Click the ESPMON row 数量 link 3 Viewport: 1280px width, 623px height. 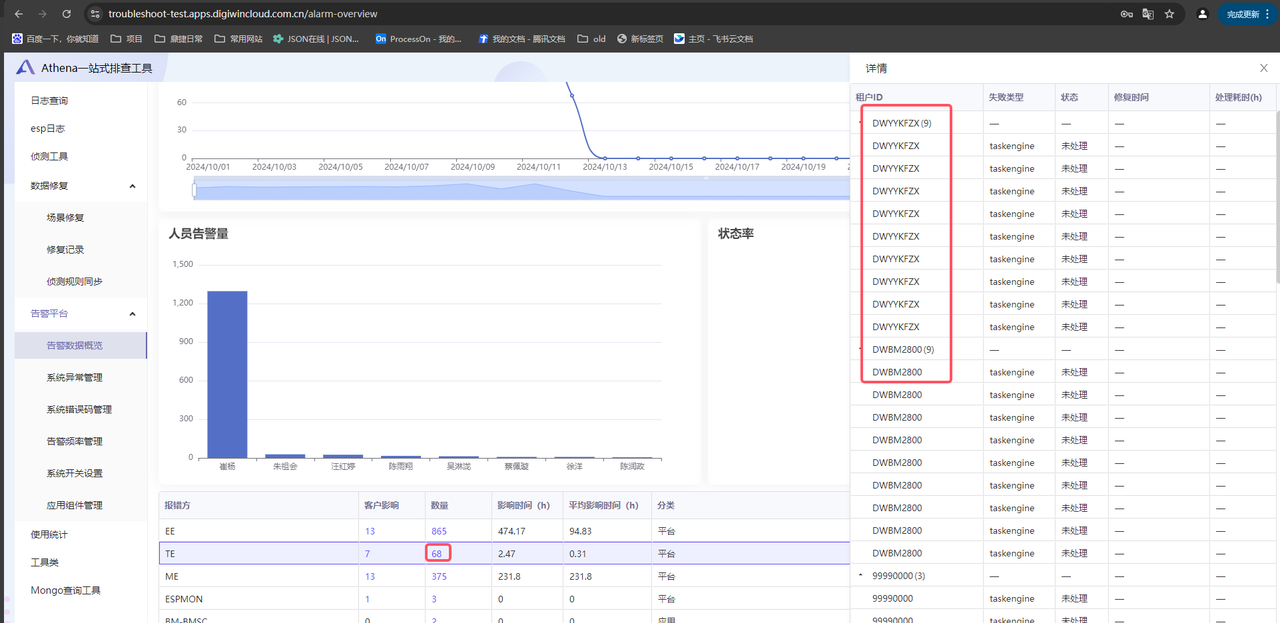(x=434, y=600)
